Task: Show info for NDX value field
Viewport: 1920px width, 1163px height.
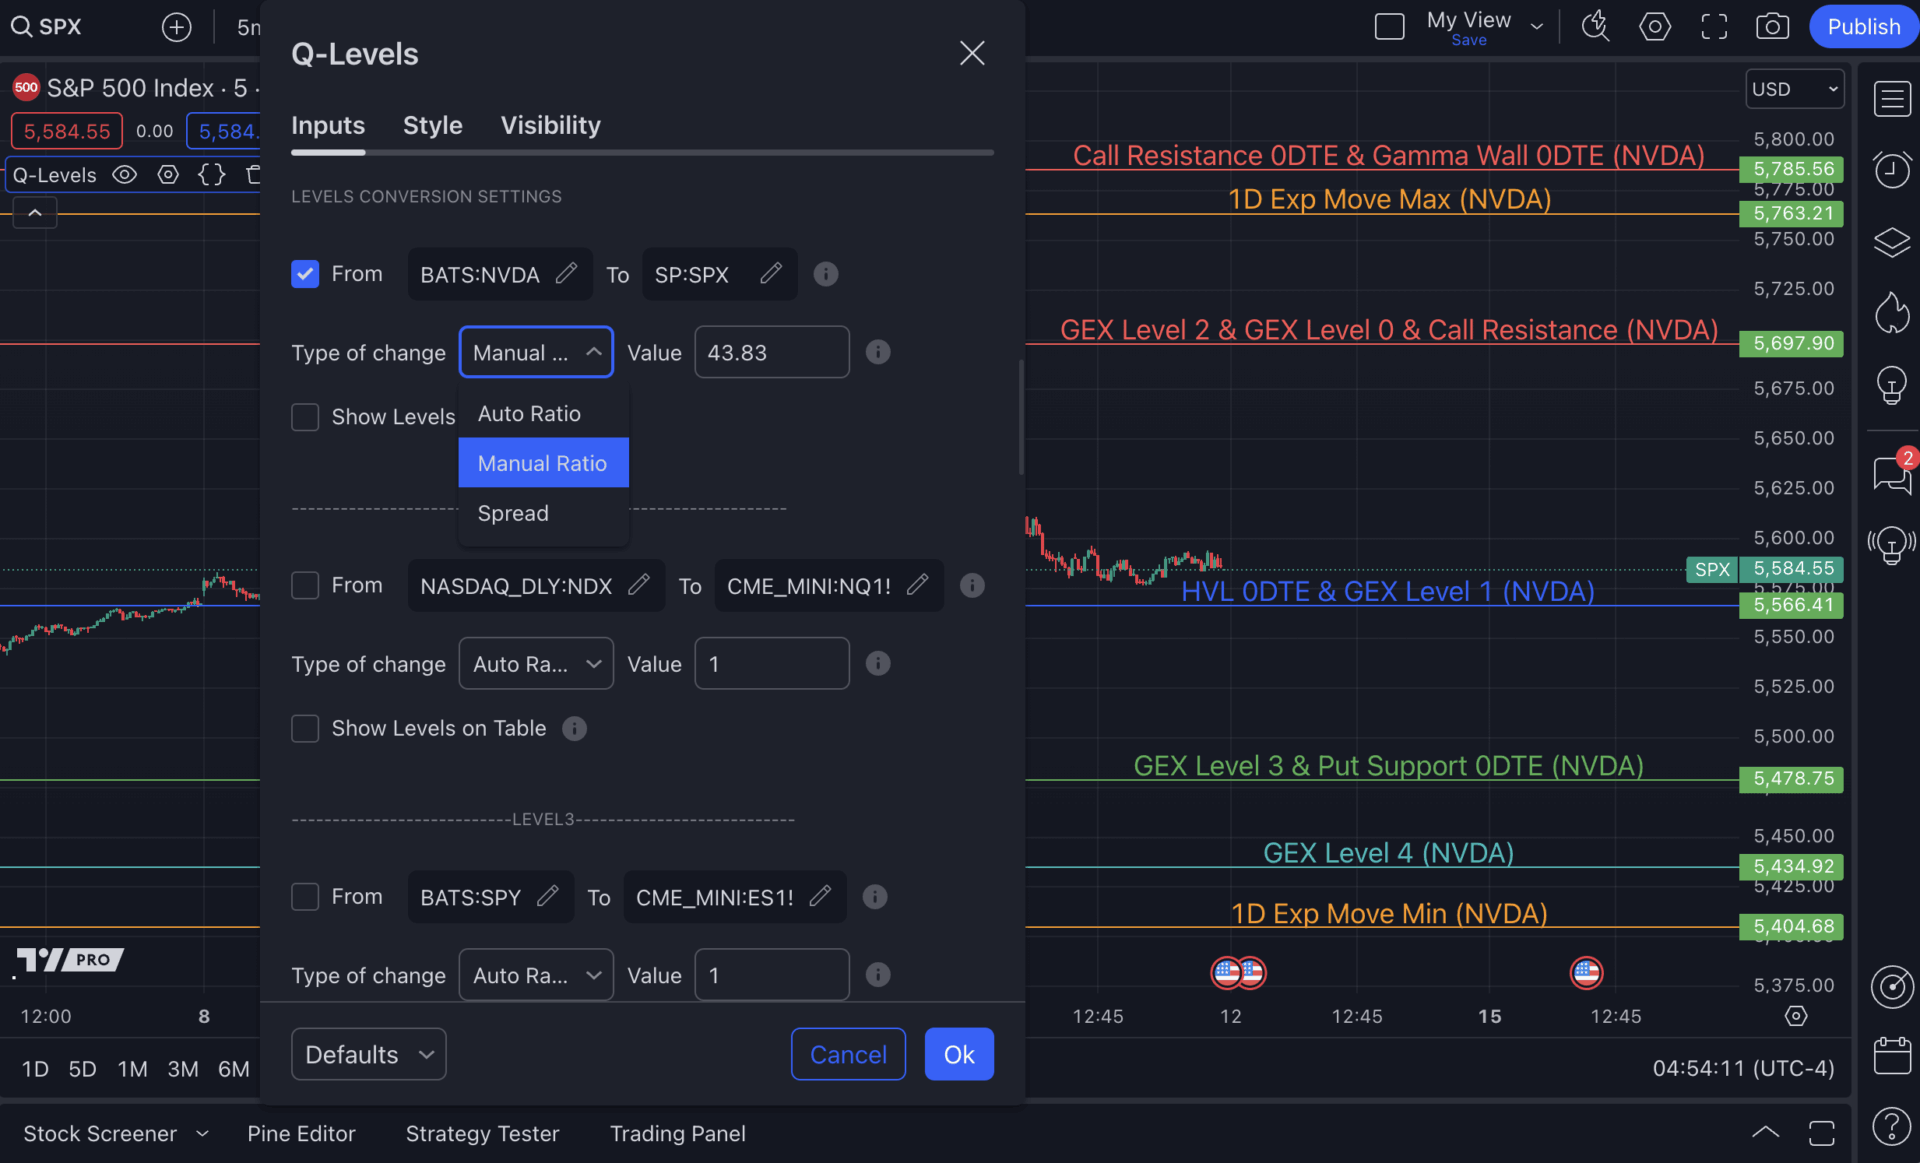Action: (878, 663)
